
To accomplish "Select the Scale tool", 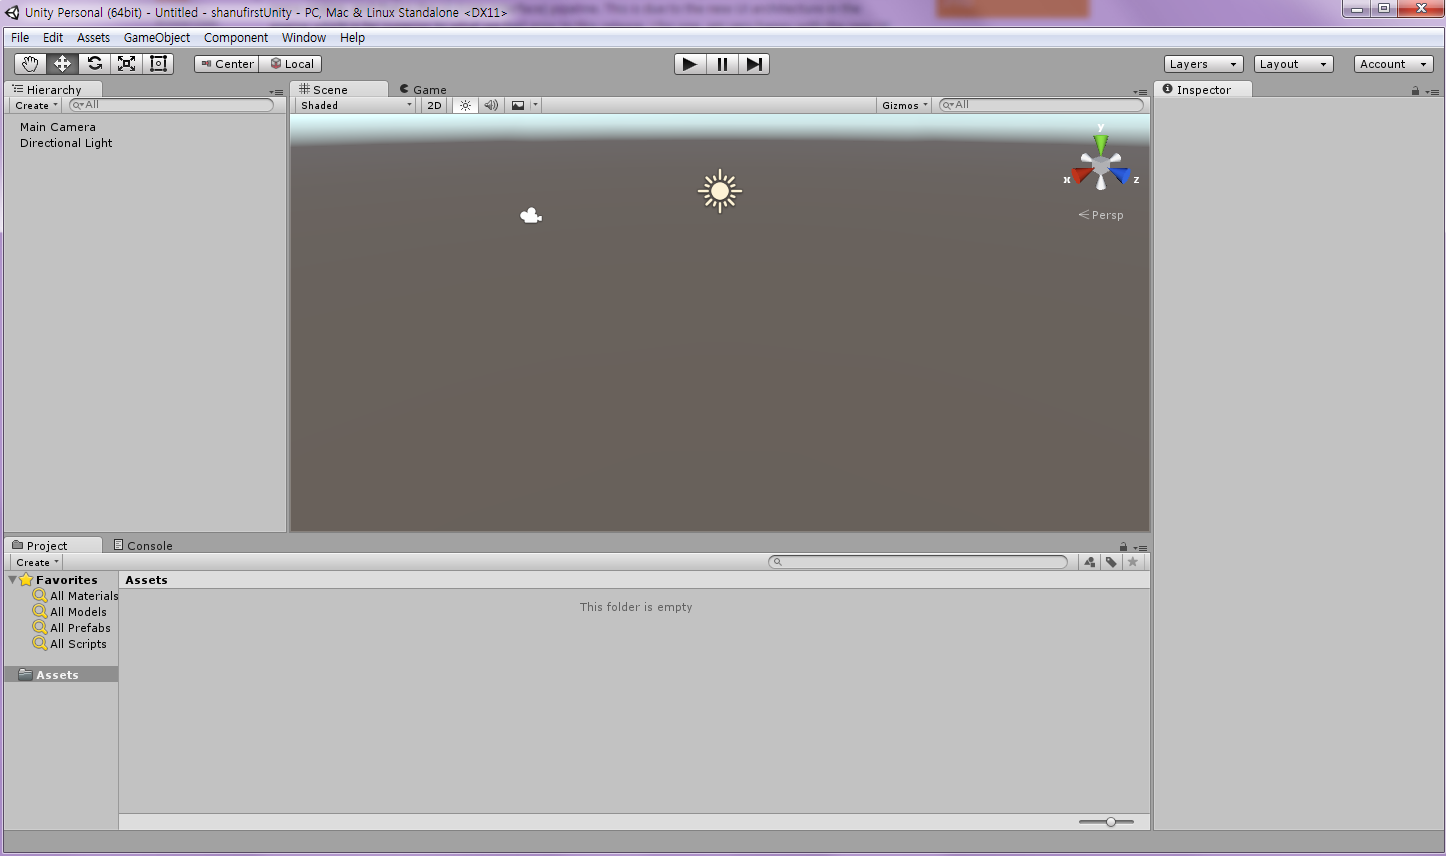I will click(126, 64).
